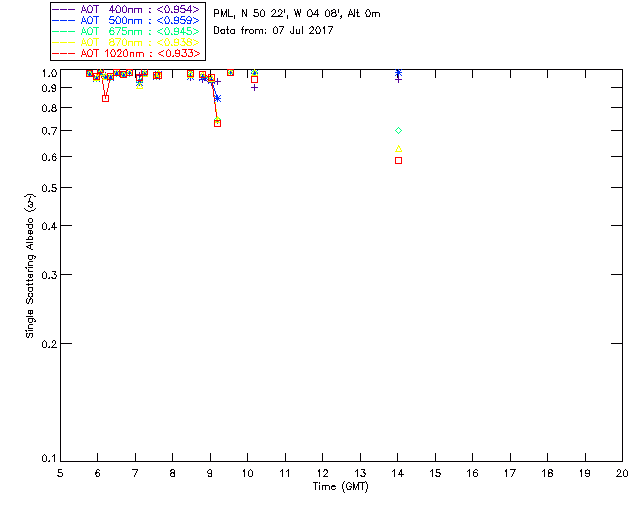
Task: Click the PML station location text
Action: 297,13
